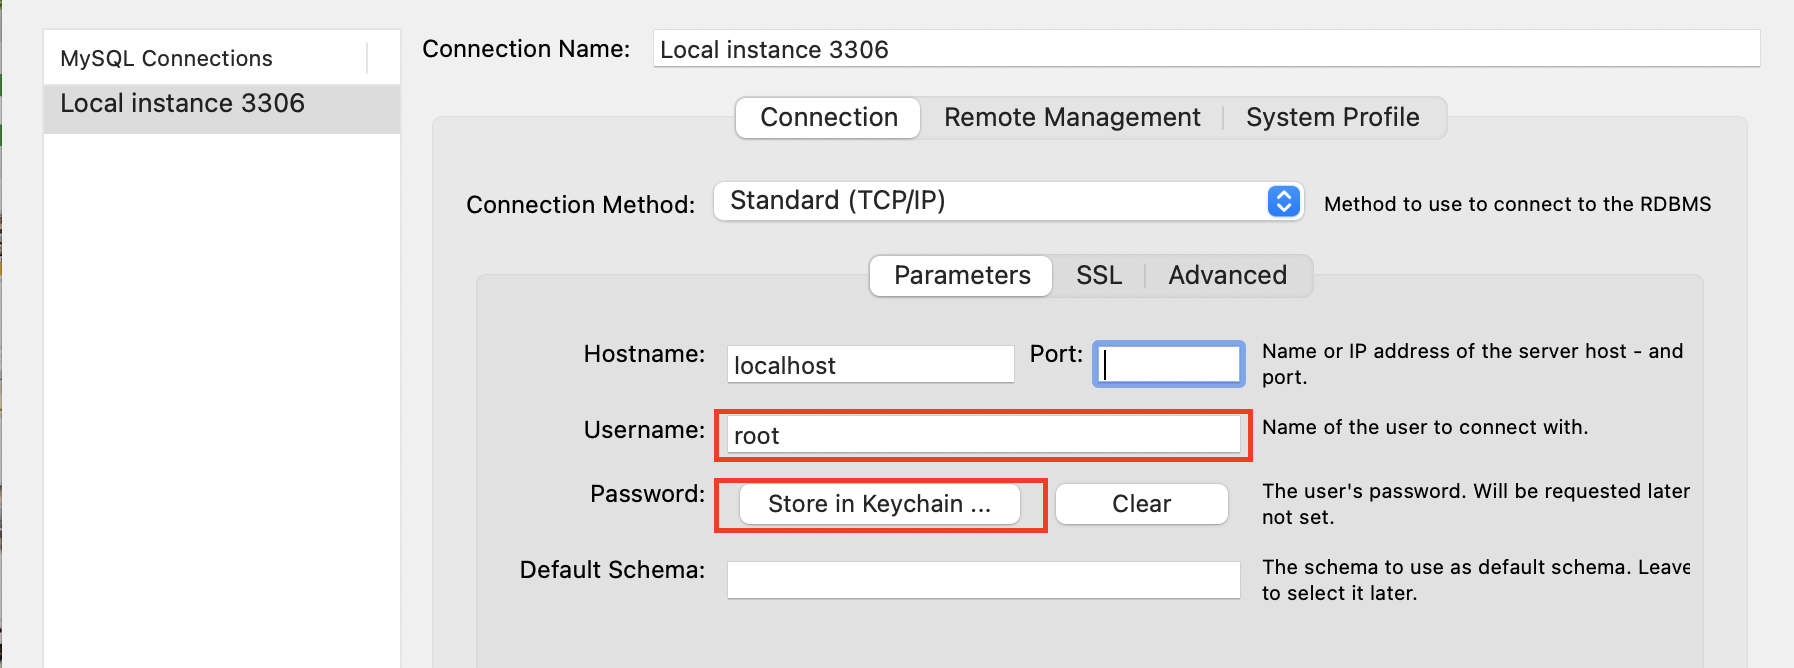1794x668 pixels.
Task: Open the Remote Management tab
Action: 1072,118
